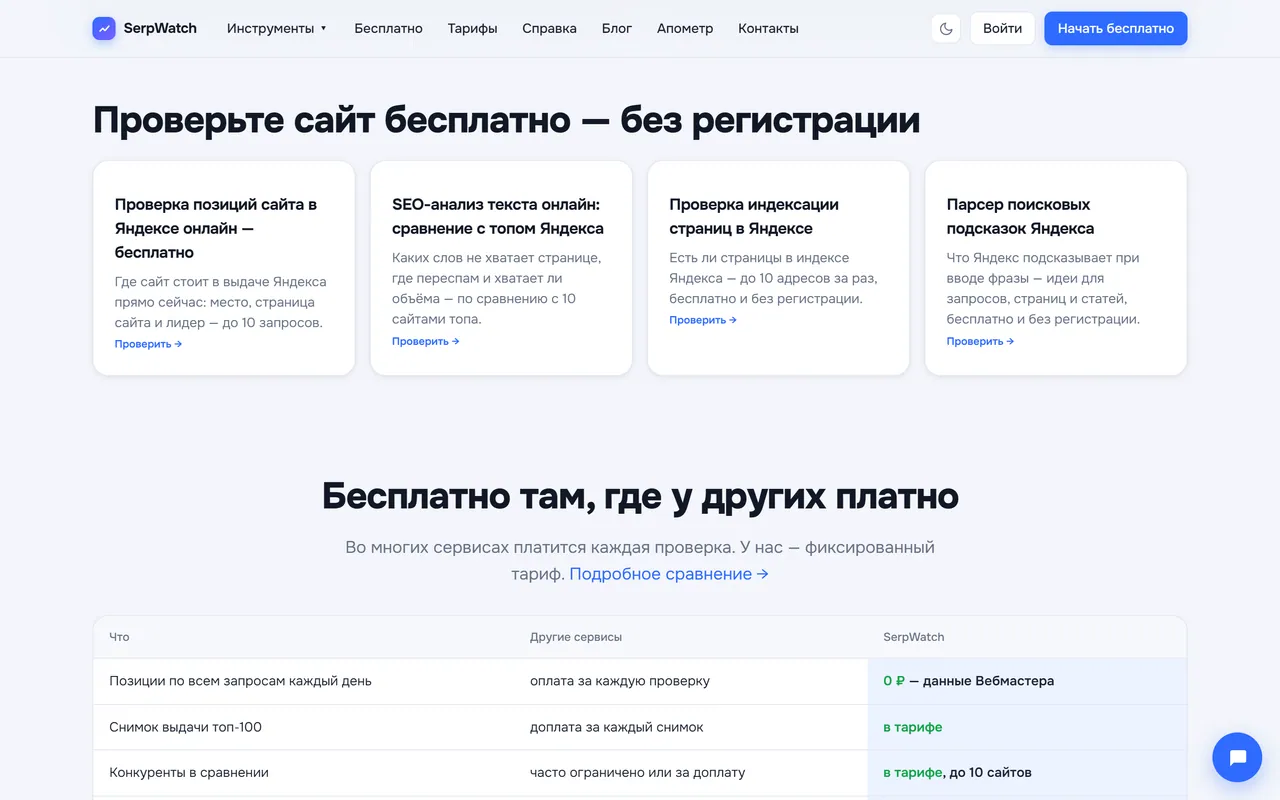
Task: Click the Войти button
Action: (x=1002, y=28)
